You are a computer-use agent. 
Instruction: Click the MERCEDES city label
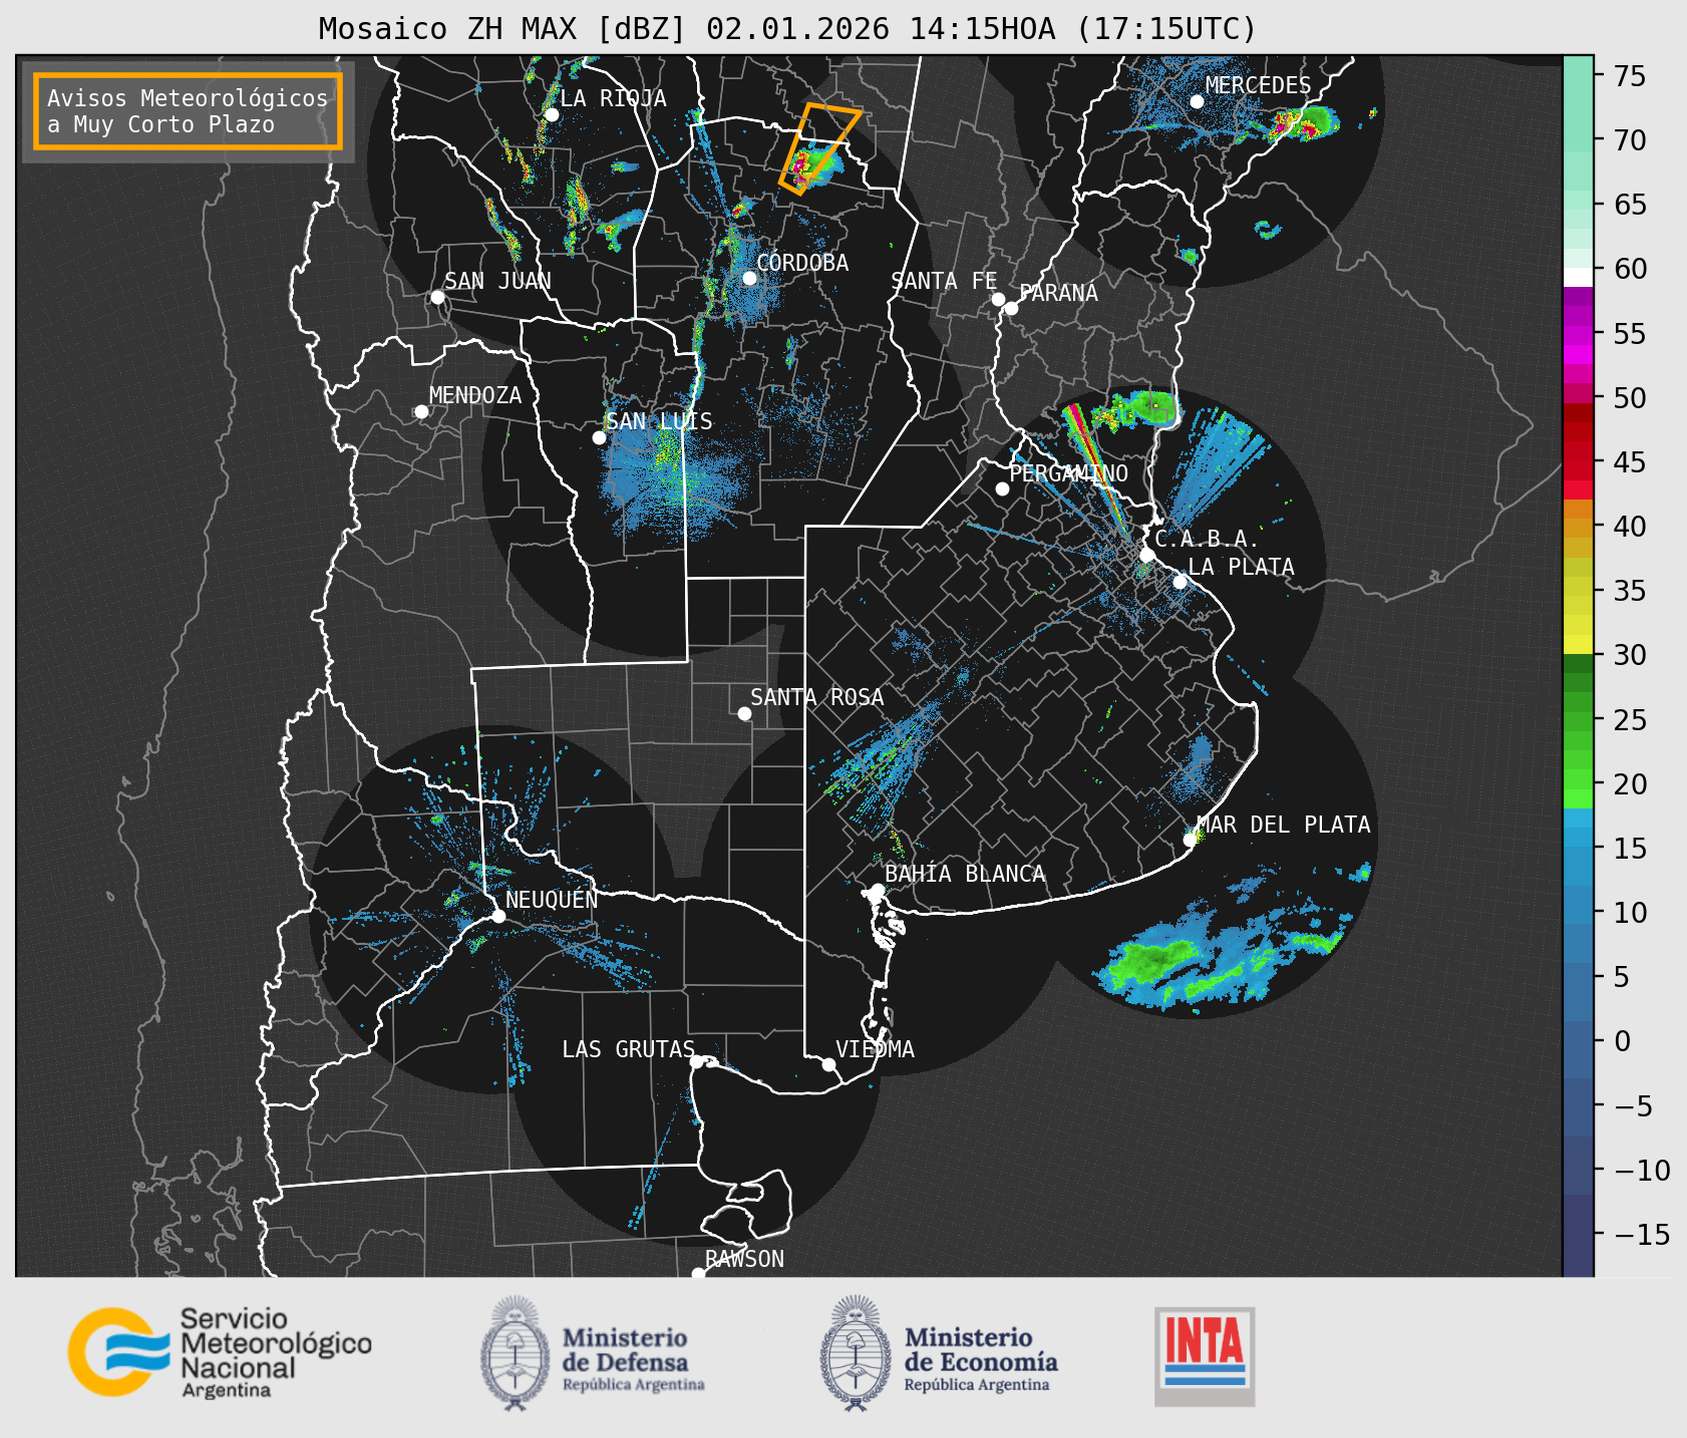[x=1258, y=86]
